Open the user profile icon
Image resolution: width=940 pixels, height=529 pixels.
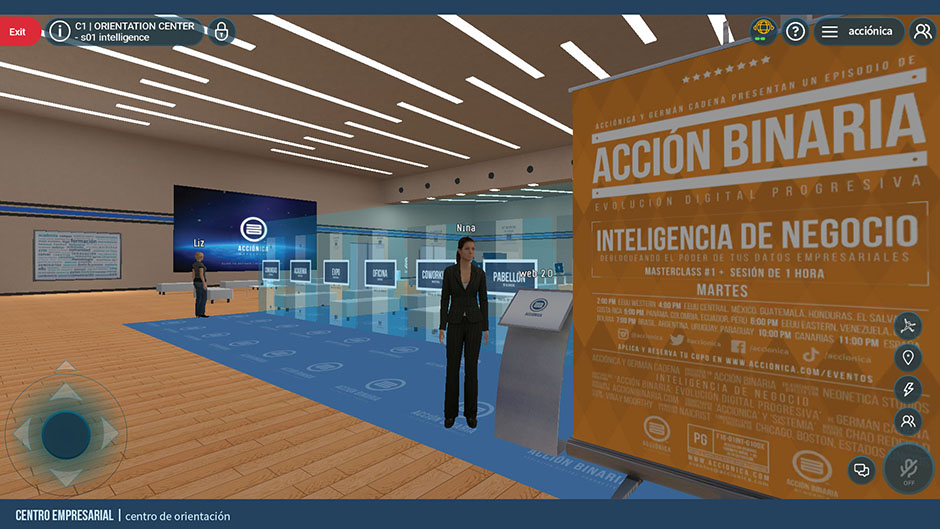(x=923, y=31)
